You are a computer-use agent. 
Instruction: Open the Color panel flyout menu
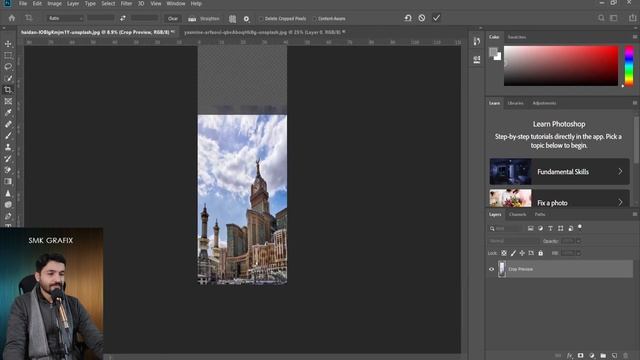pos(635,37)
